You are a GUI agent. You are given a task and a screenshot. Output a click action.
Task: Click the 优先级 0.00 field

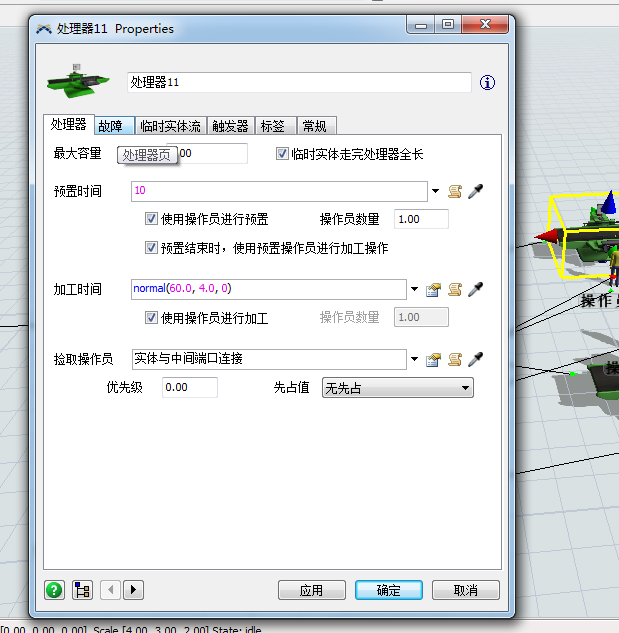click(x=190, y=388)
